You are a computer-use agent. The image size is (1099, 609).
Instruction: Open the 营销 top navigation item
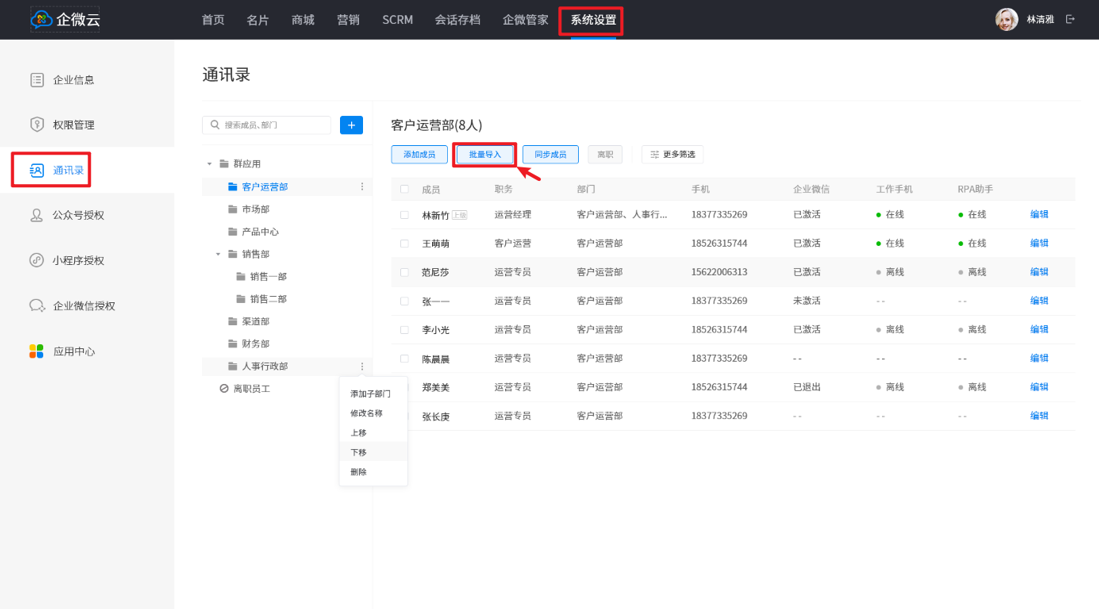pos(348,20)
